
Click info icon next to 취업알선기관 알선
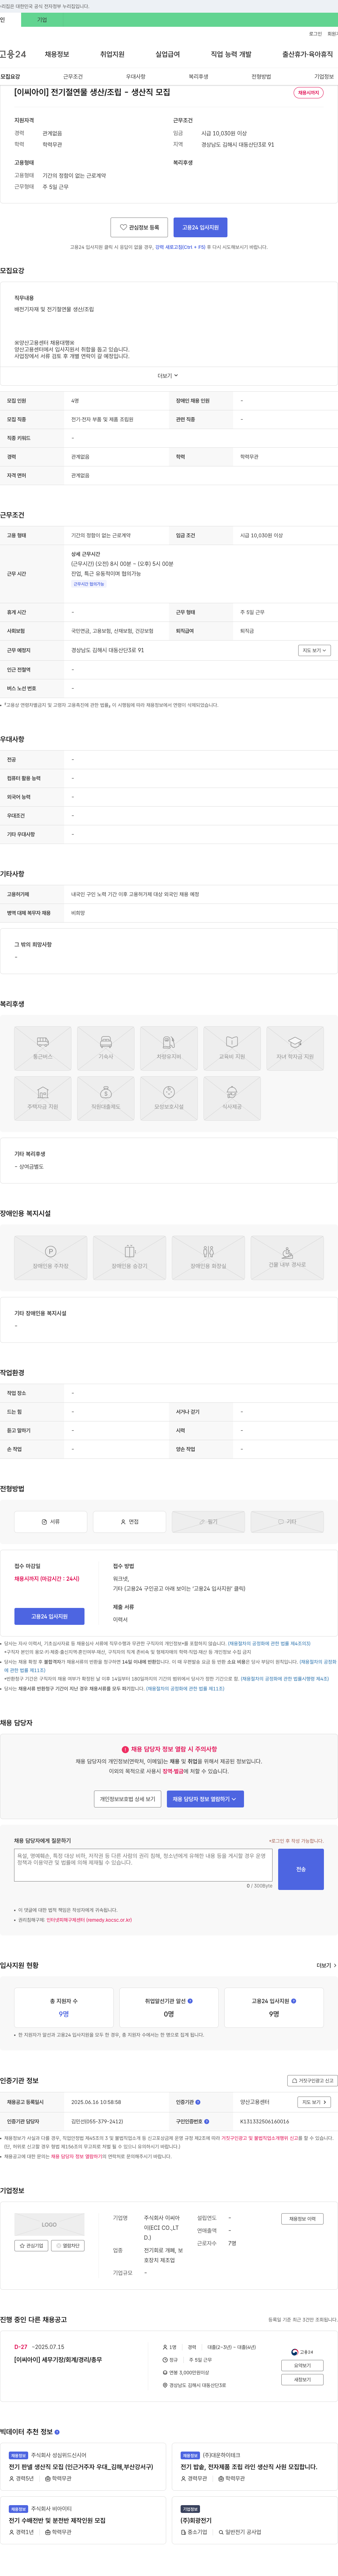190,2001
